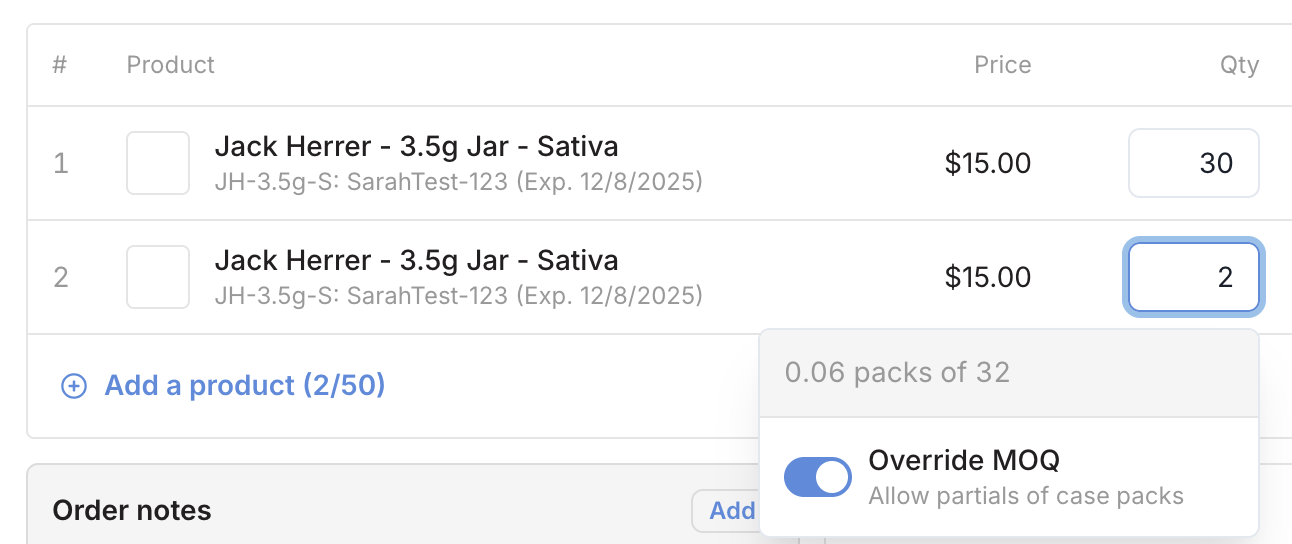Toggle the Override MOQ switch
Screen dimensions: 1292x544
click(817, 478)
